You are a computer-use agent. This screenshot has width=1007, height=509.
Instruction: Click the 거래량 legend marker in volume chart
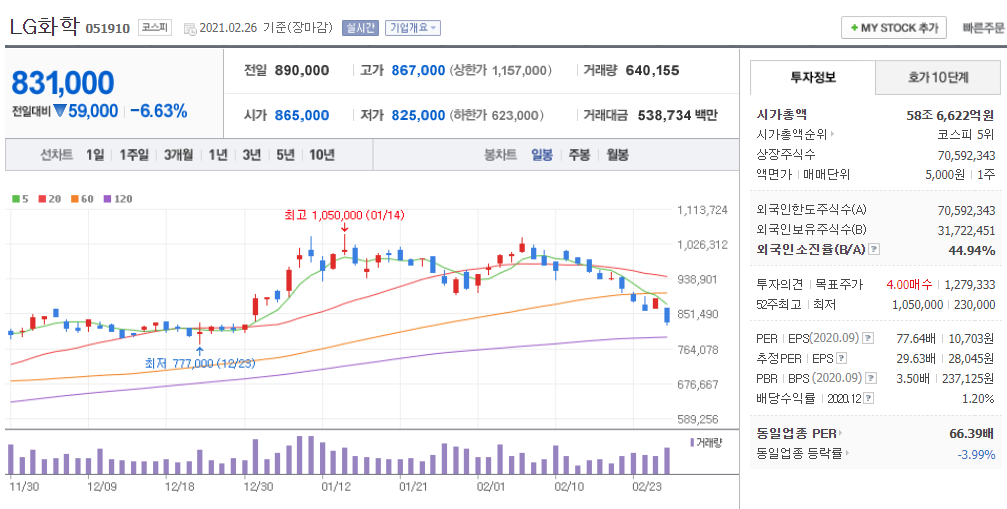pos(692,443)
